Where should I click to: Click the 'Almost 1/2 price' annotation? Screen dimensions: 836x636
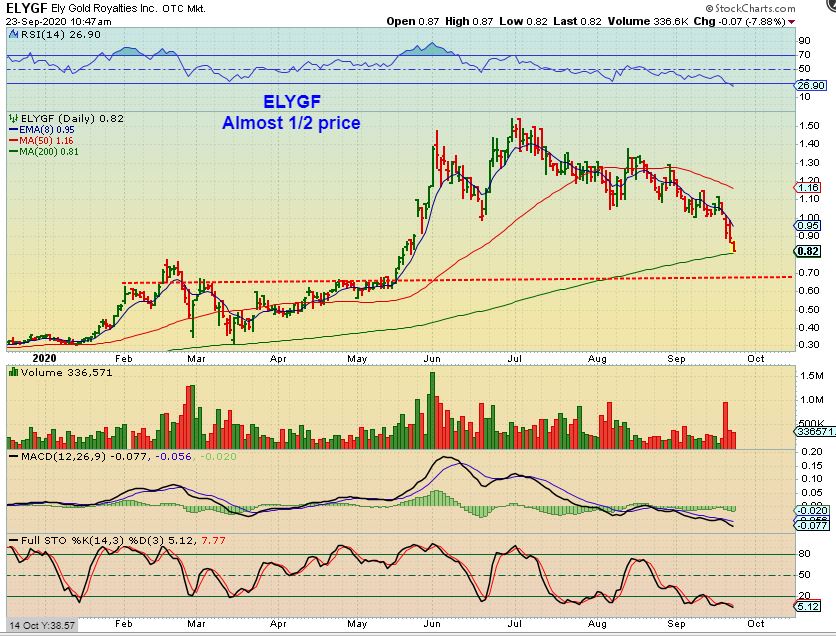tap(291, 123)
